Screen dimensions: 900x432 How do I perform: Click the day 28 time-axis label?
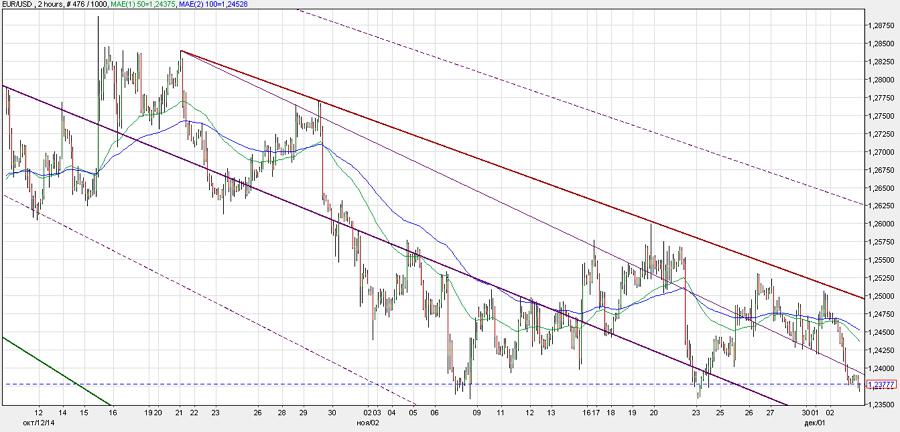(281, 412)
